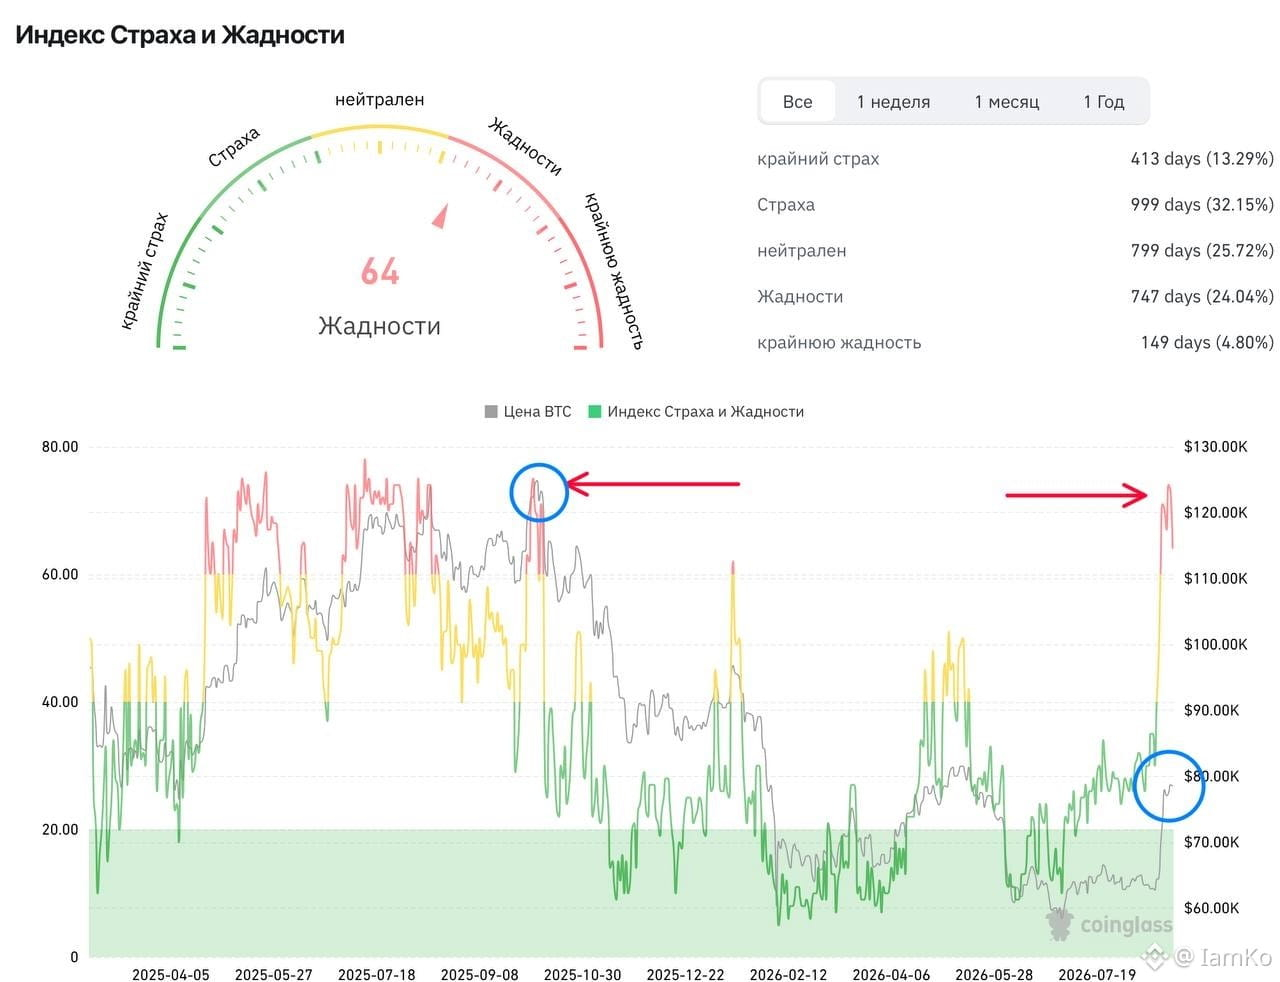Viewport: 1280px width, 982px height.
Task: Click the value 413 days (13.29%)
Action: 1202,159
